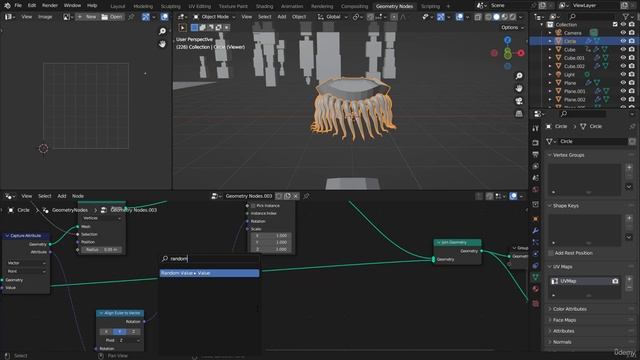640x360 pixels.
Task: Select the UVMap entry in UV Maps list
Action: (584, 281)
